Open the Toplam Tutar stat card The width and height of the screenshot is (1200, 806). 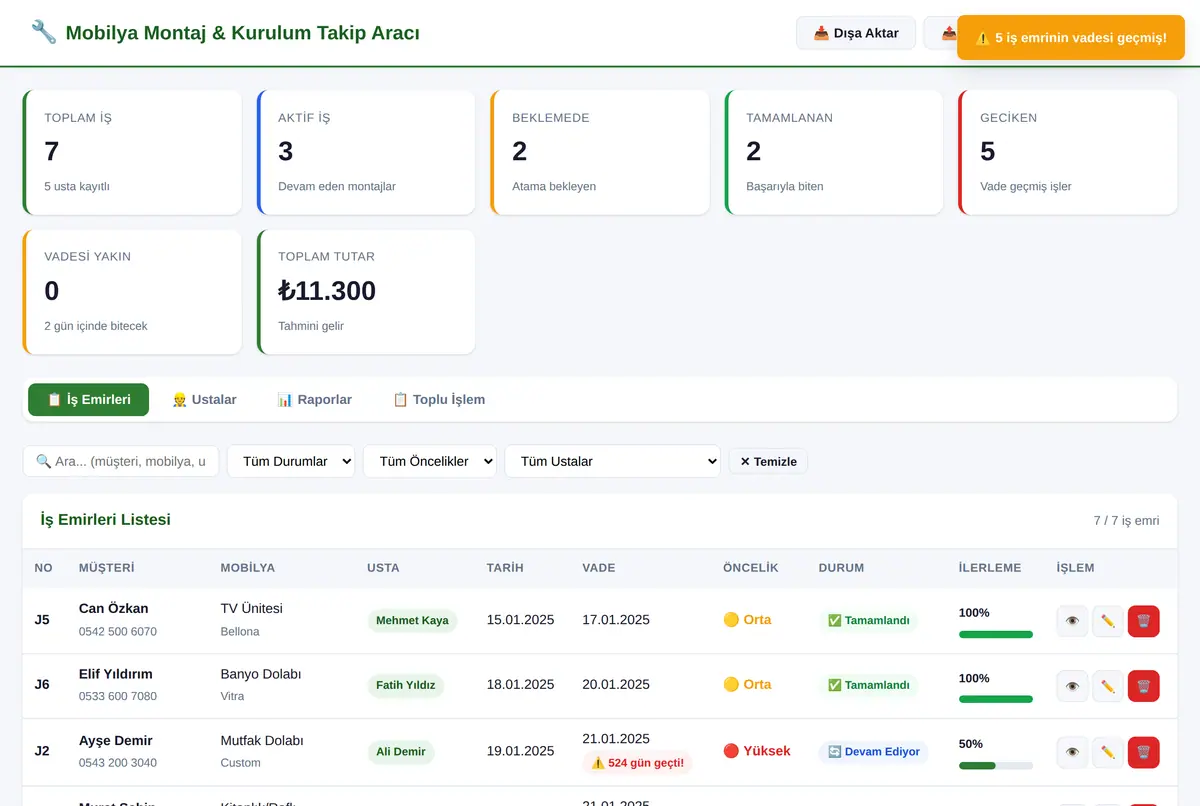tap(366, 292)
